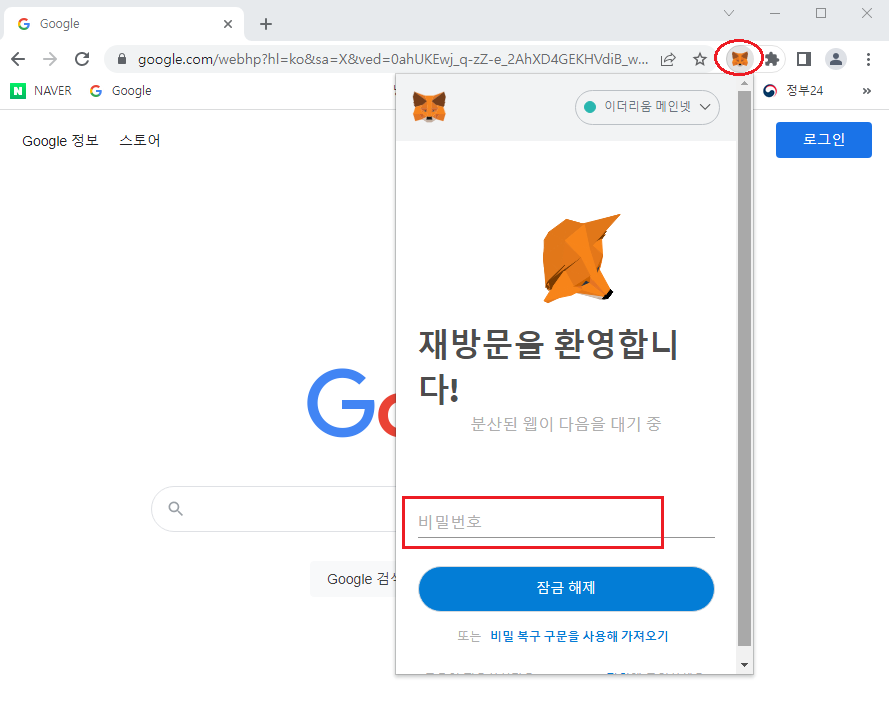Viewport: 889px width, 717px height.
Task: Minimize the browser window
Action: tap(775, 13)
